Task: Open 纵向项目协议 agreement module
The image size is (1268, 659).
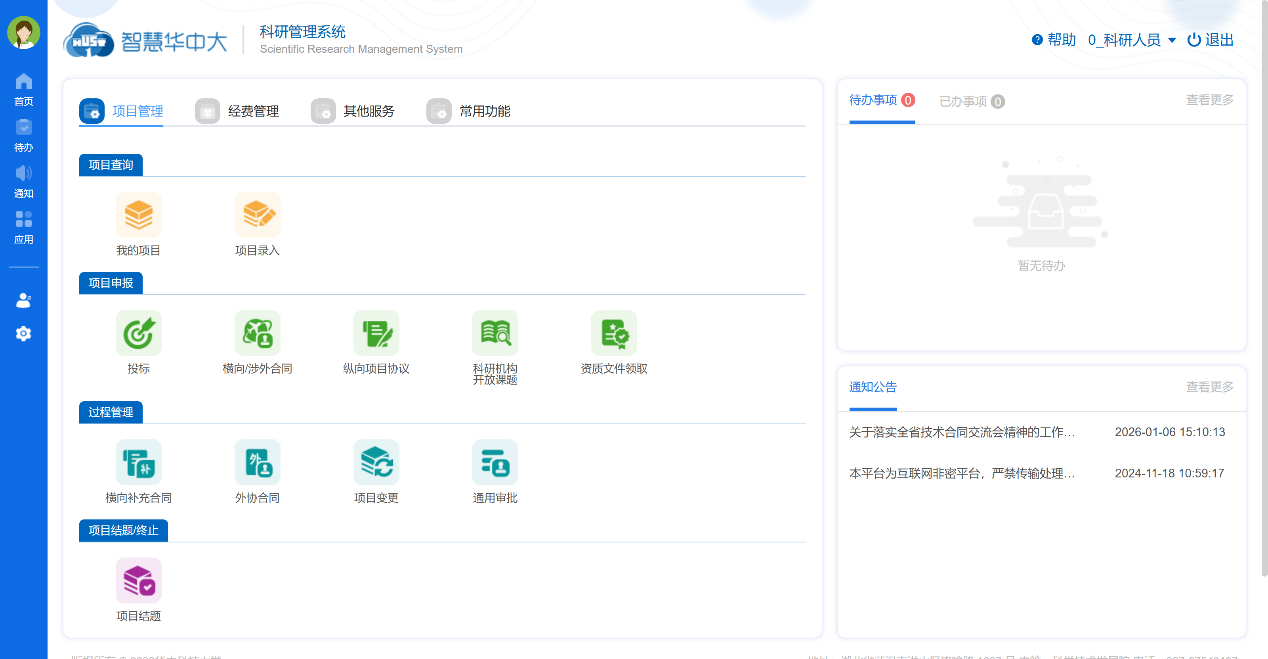Action: click(376, 340)
